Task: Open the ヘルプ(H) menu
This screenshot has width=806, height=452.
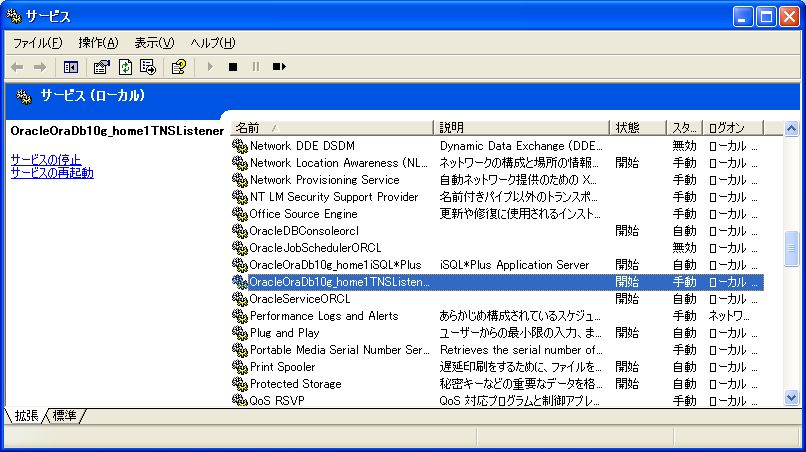Action: [213, 43]
